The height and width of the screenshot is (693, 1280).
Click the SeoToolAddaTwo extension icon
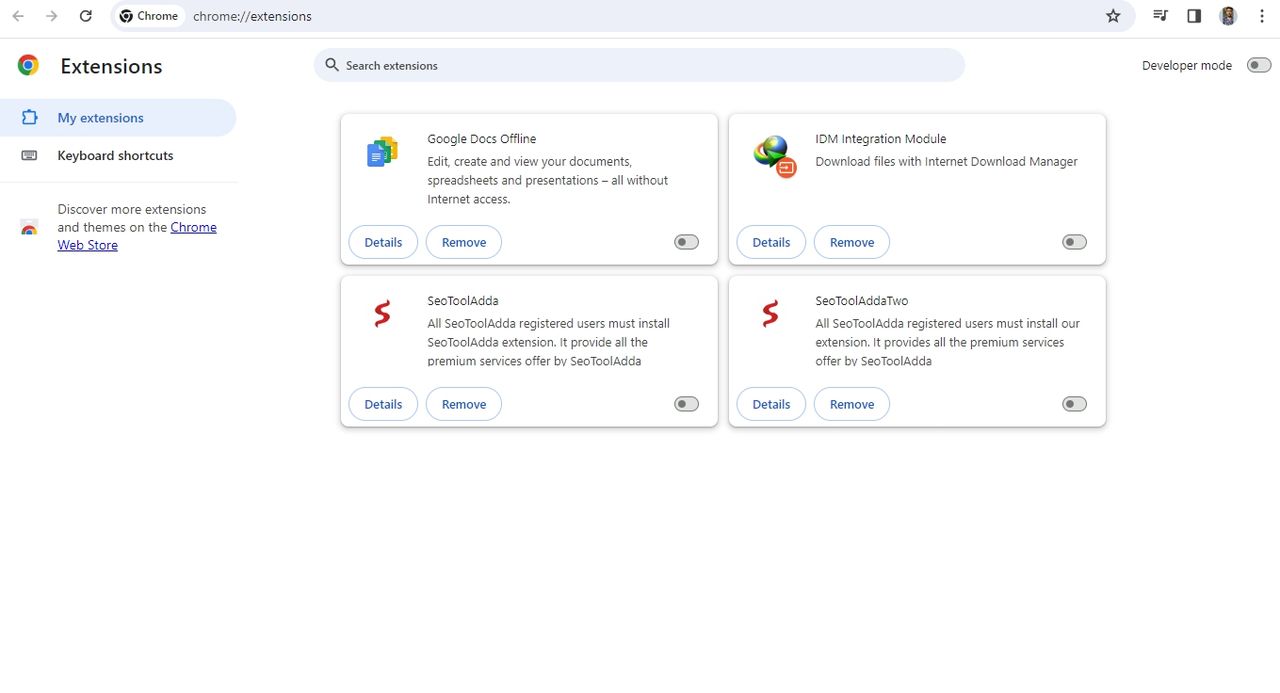pyautogui.click(x=770, y=314)
